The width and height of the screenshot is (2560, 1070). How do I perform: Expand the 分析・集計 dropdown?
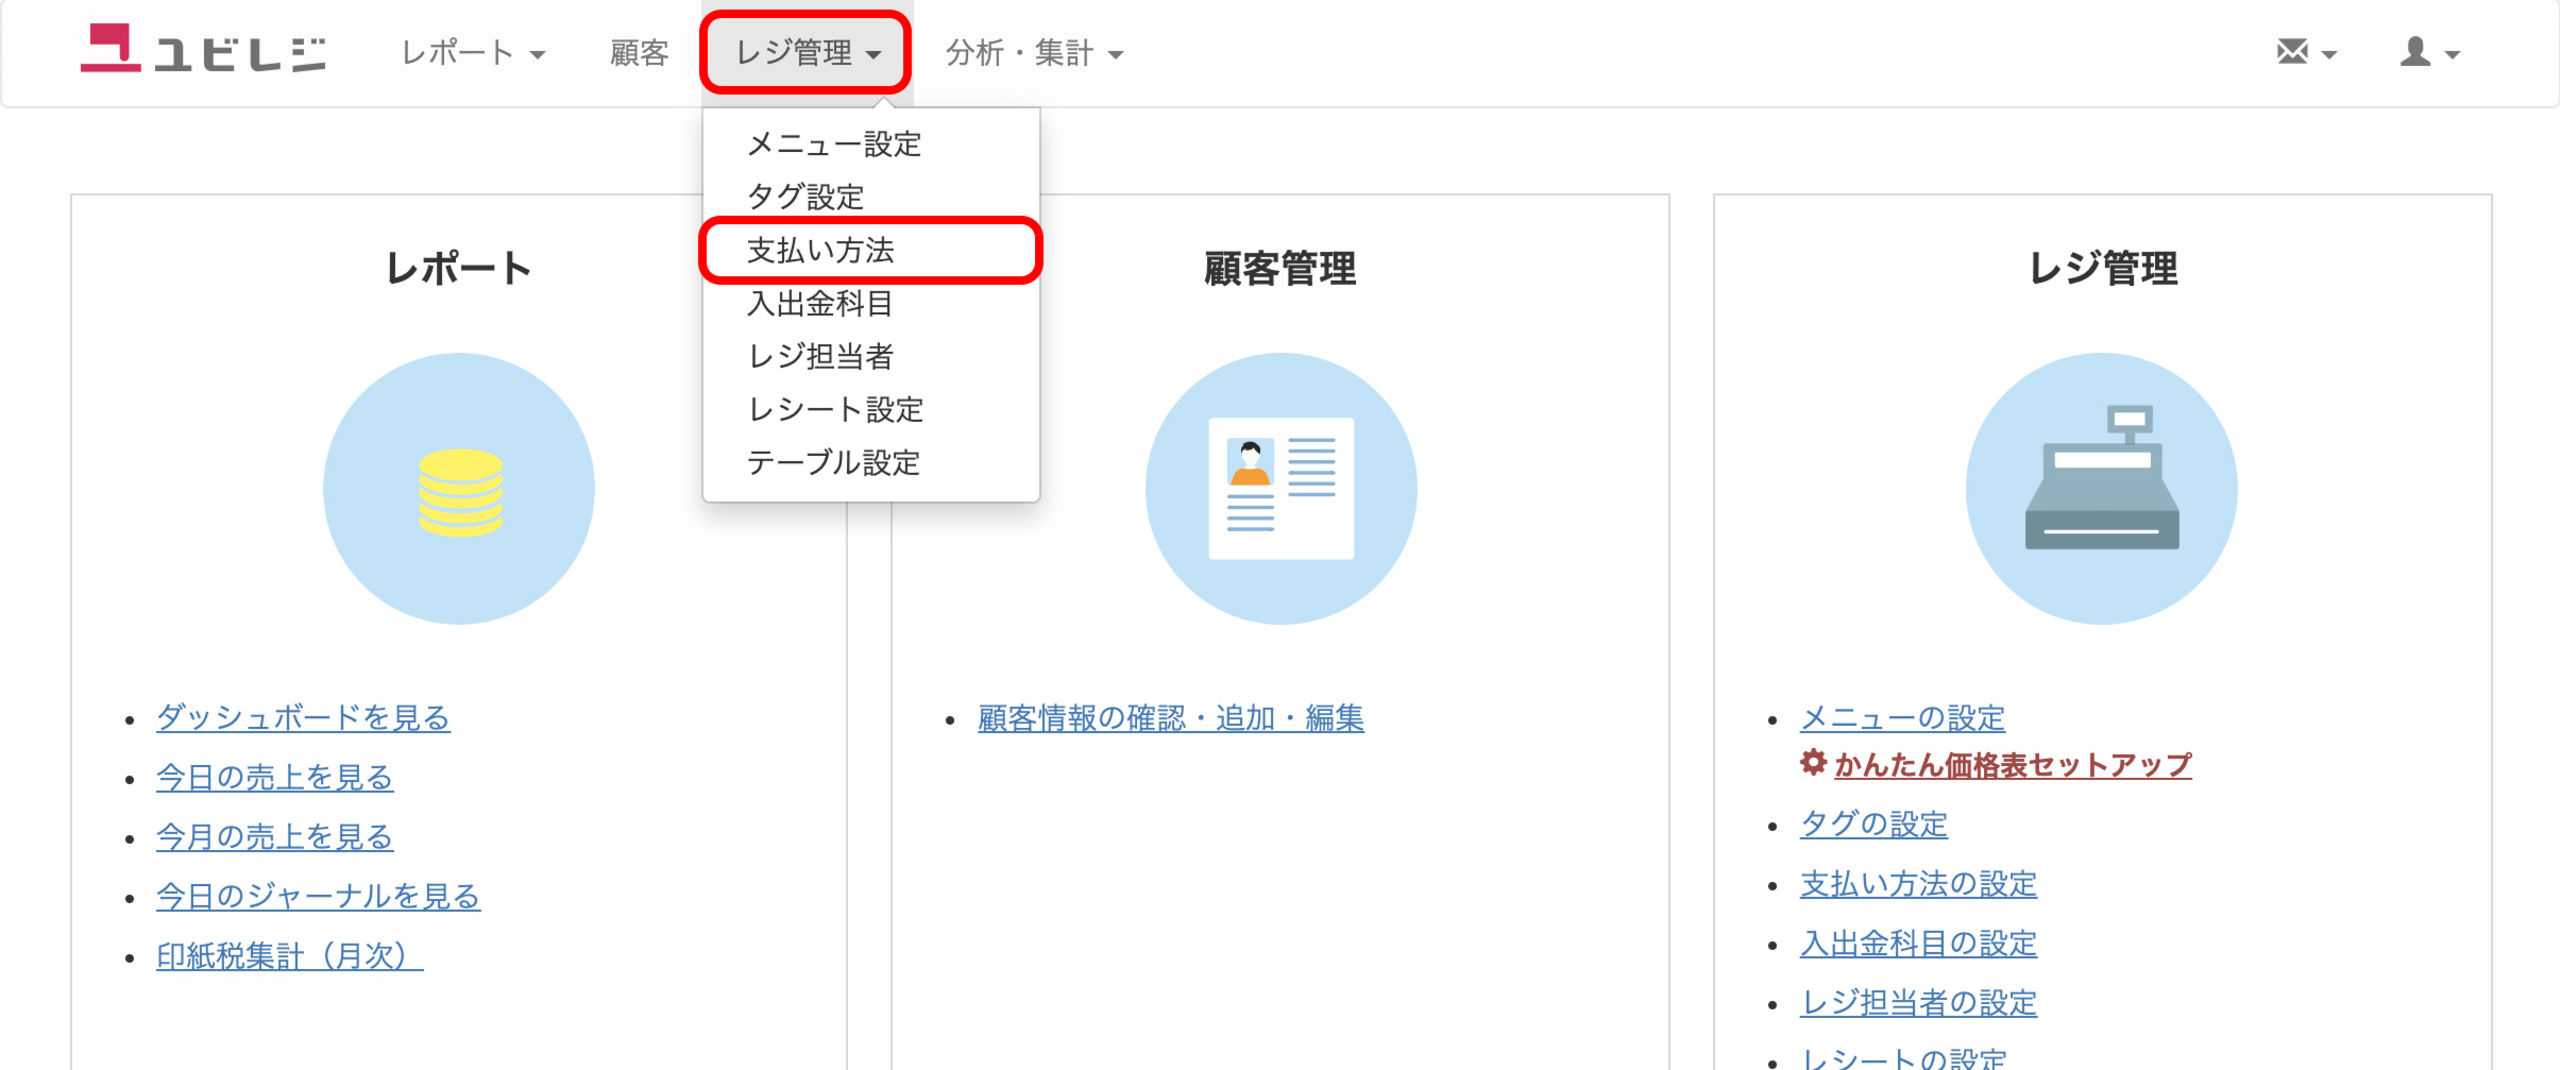point(1034,53)
